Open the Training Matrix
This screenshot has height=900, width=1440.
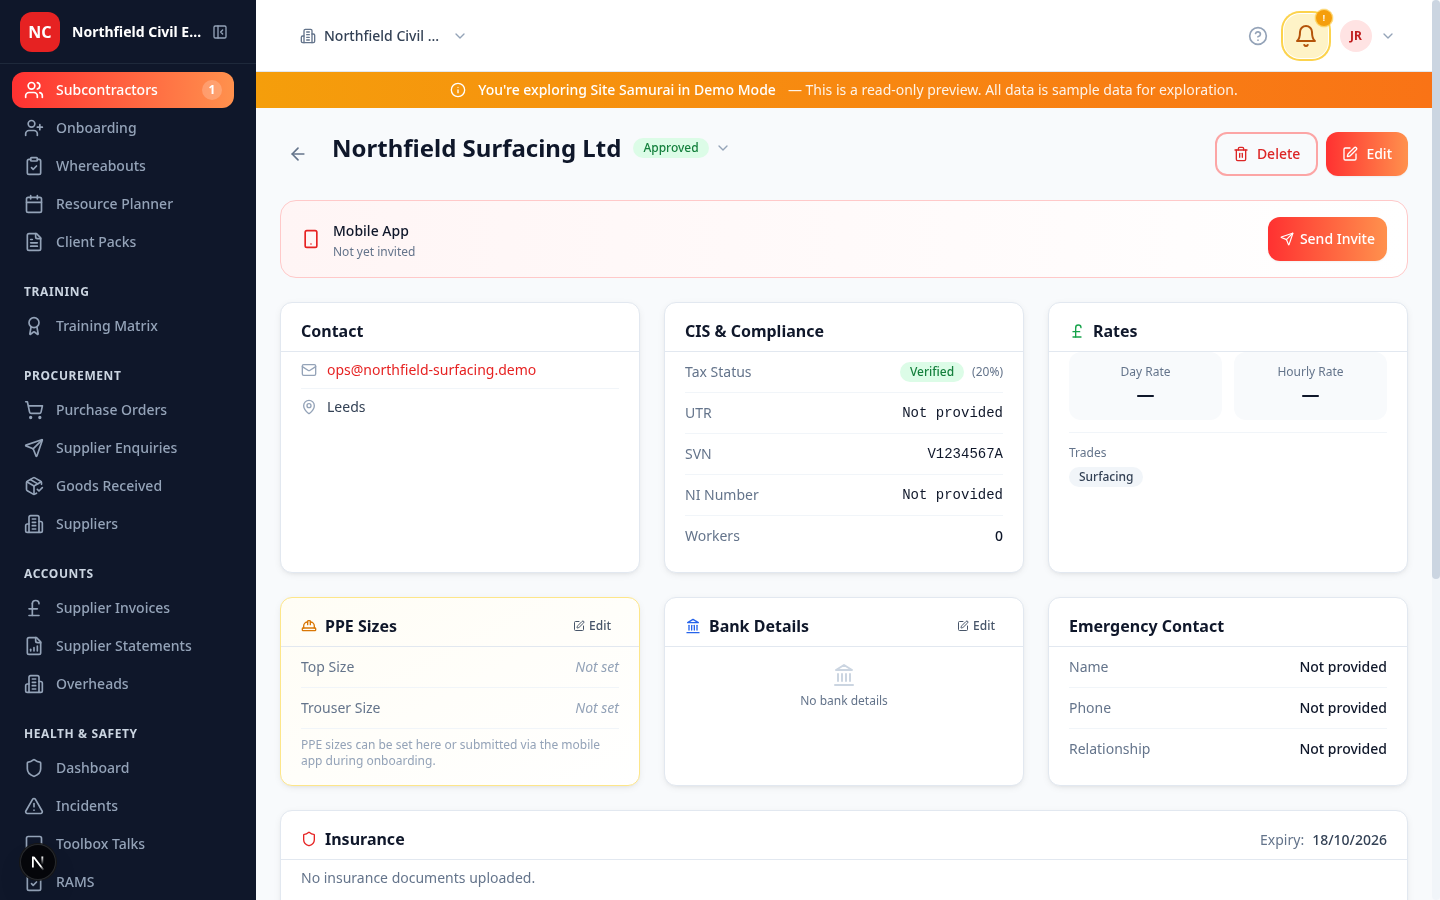[107, 325]
